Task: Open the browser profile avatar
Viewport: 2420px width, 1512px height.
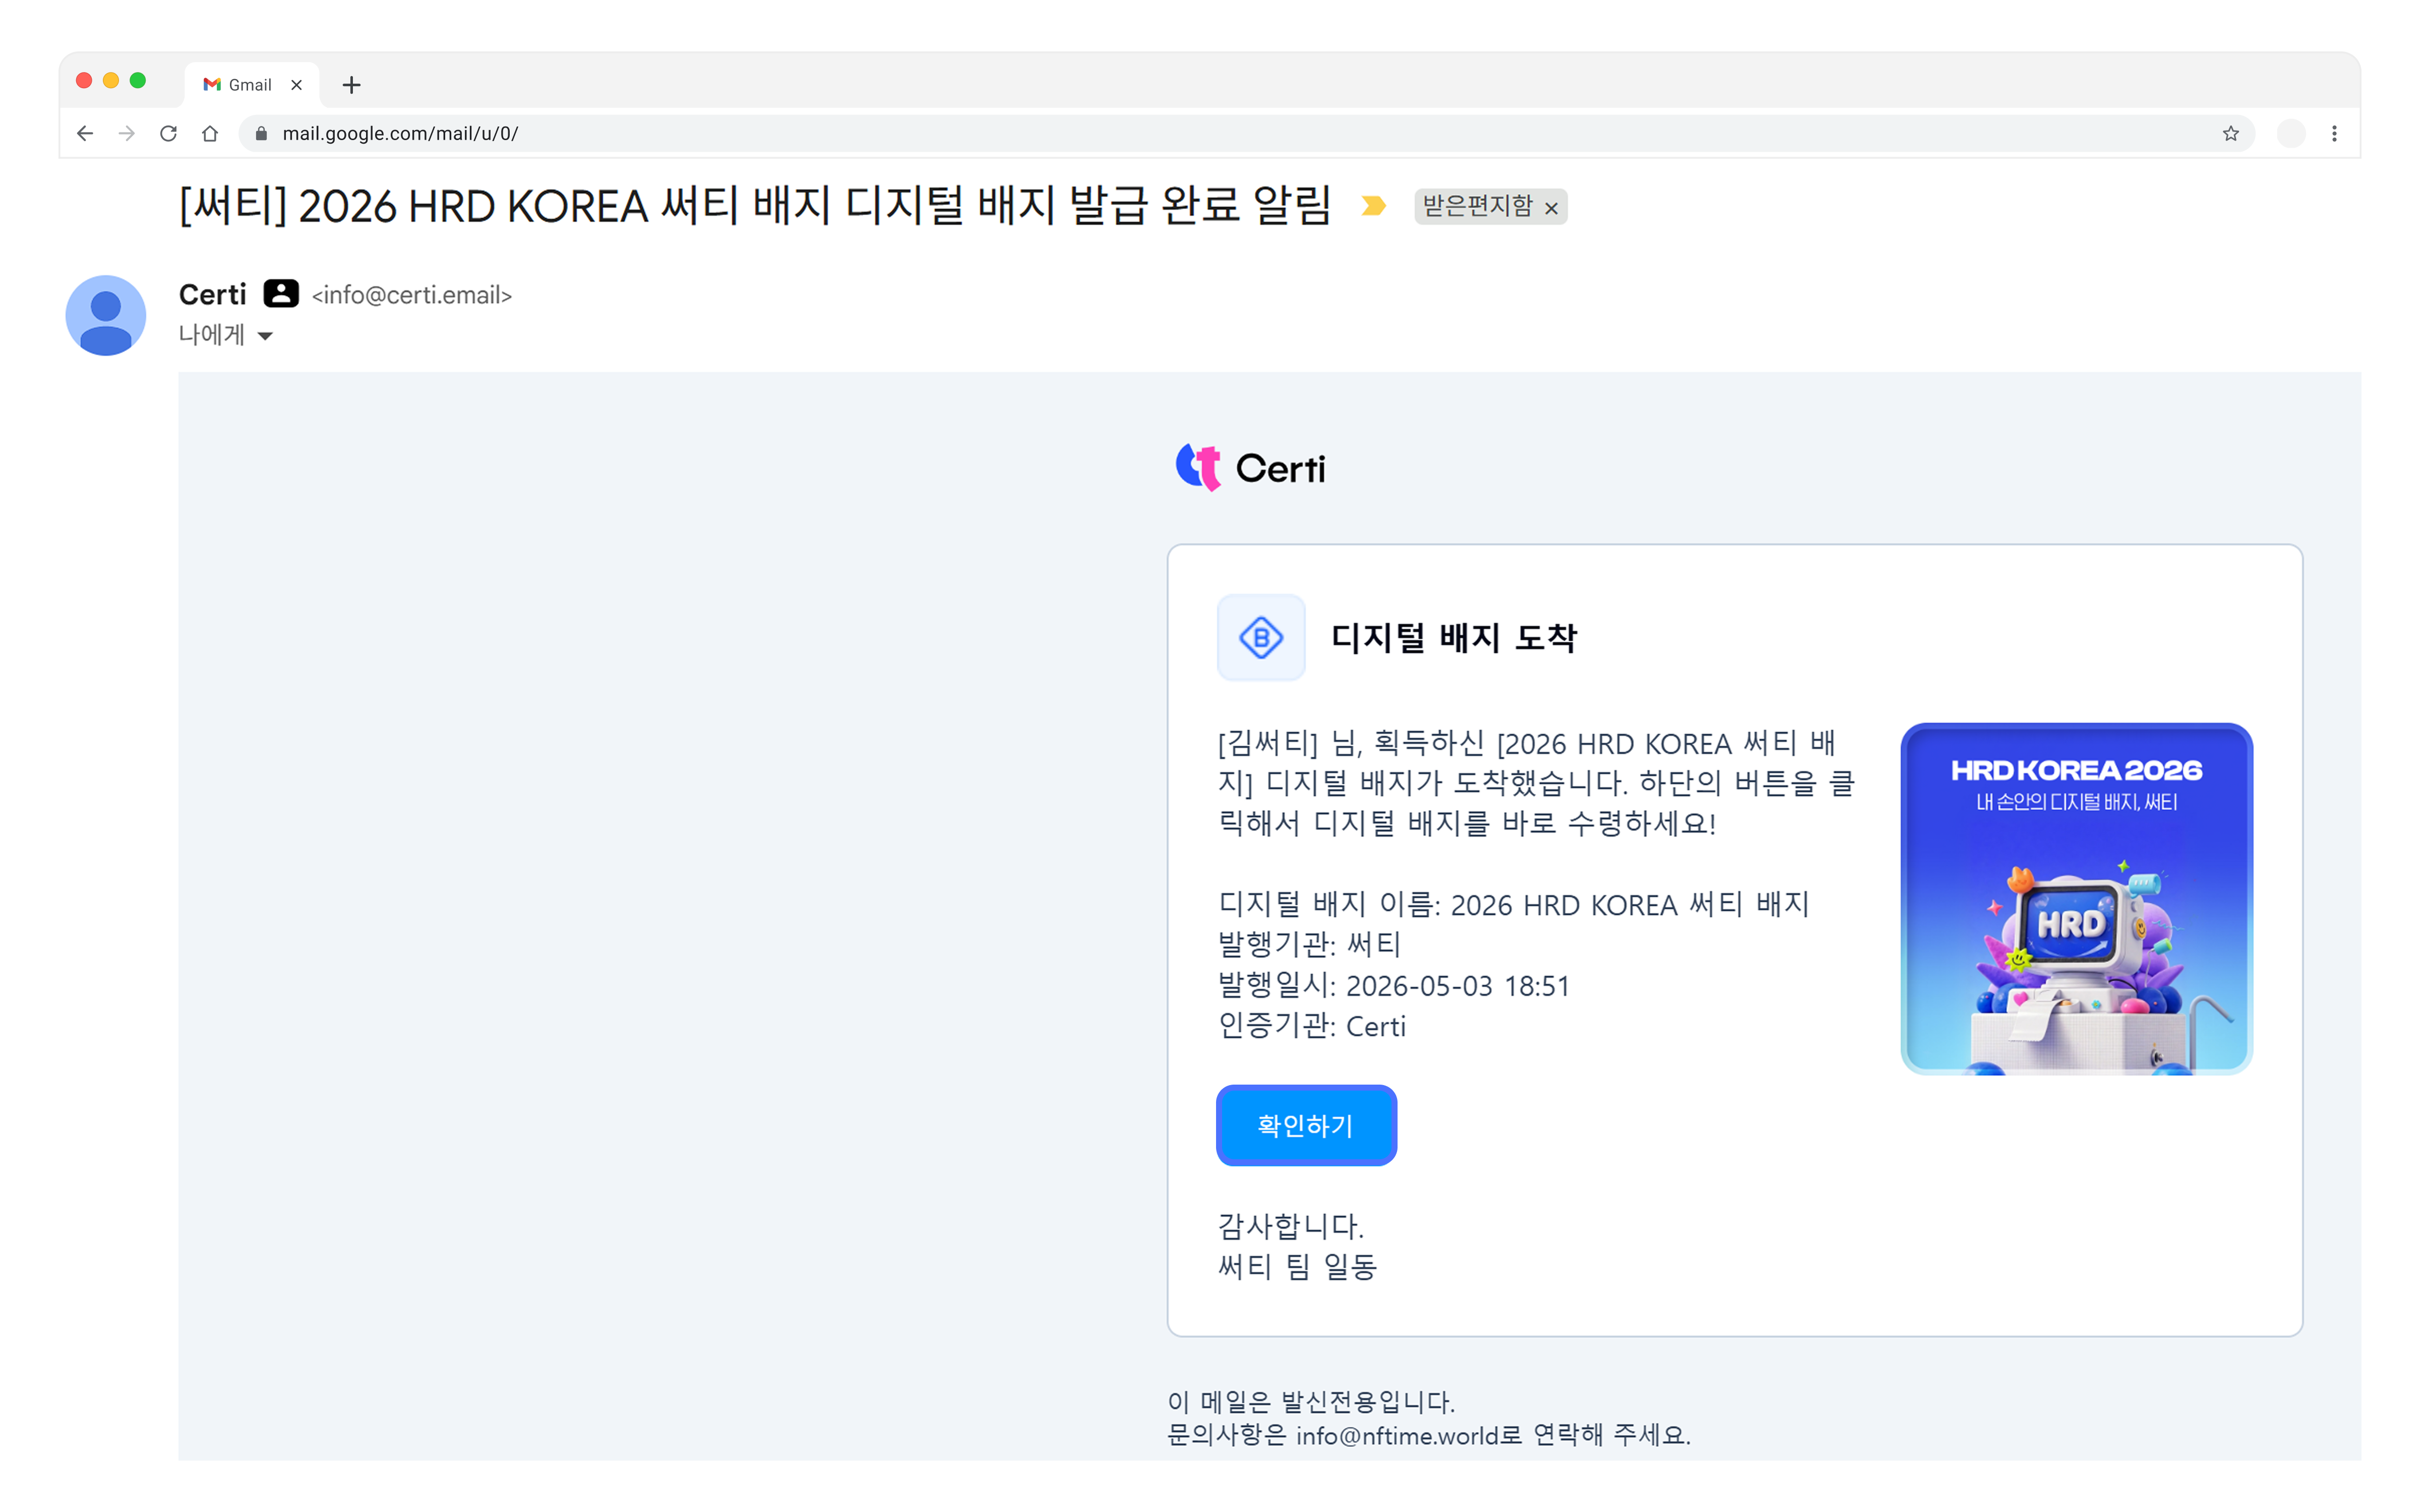Action: (x=2291, y=134)
